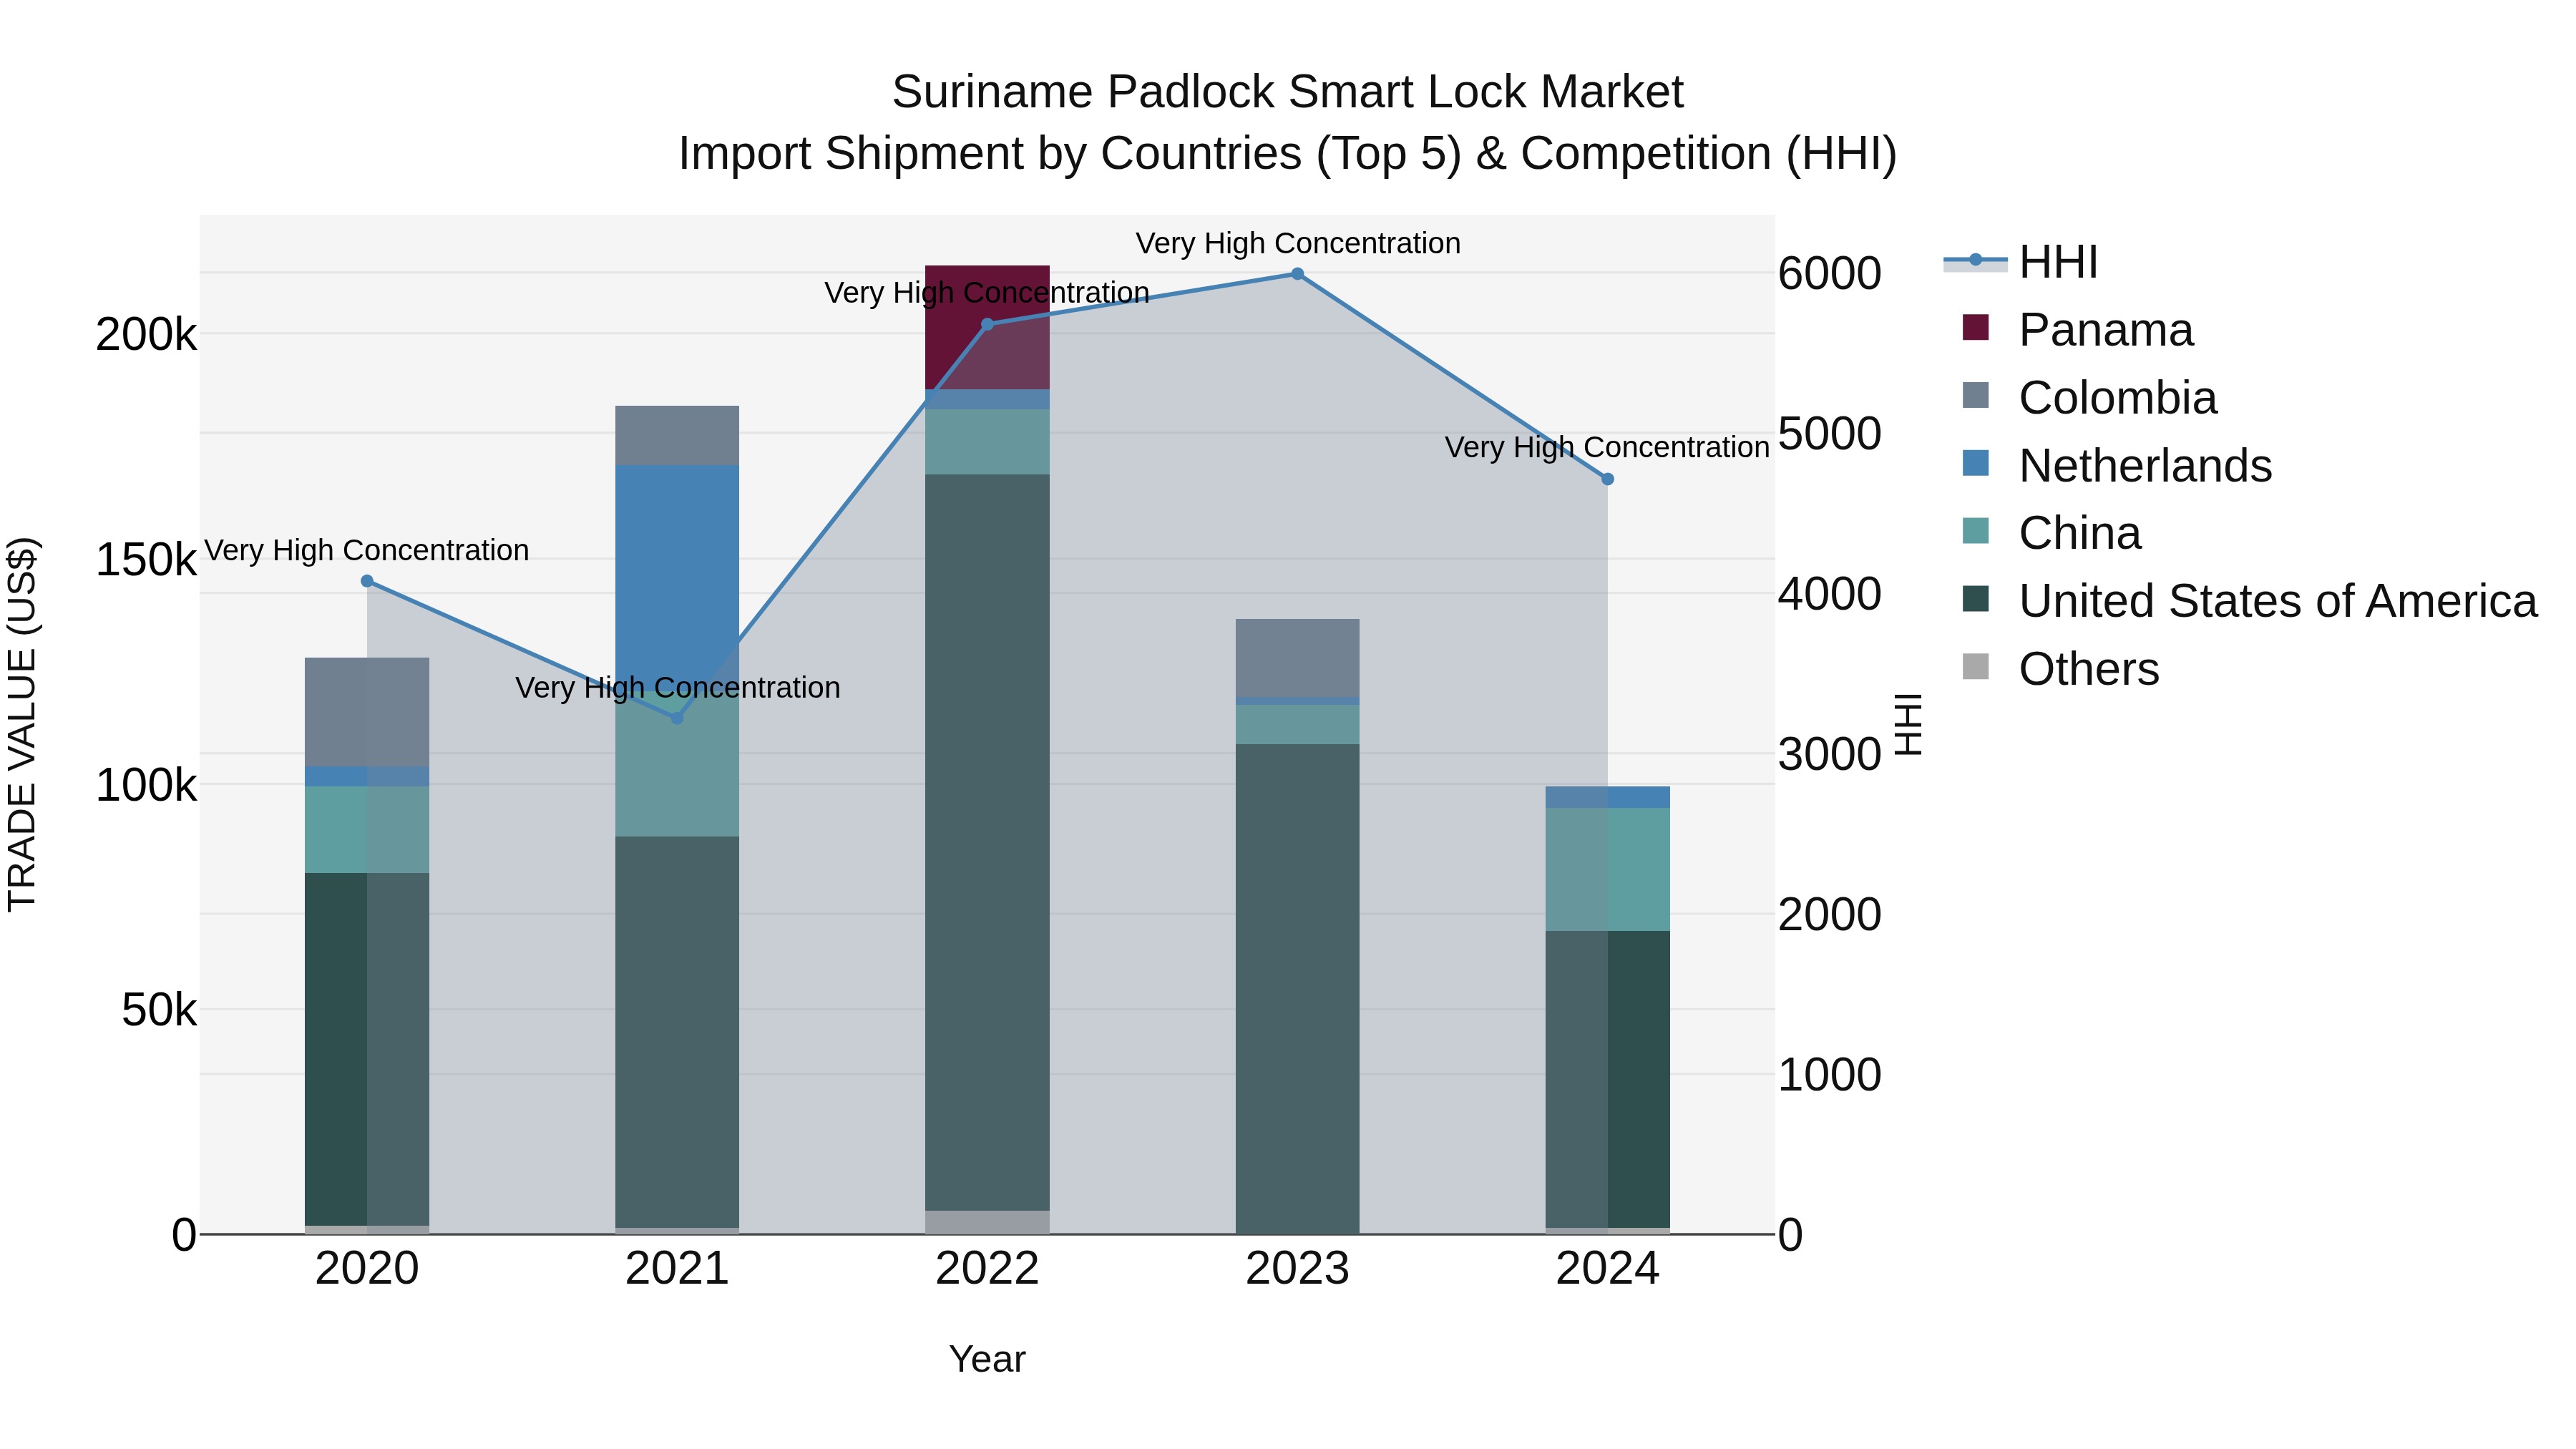Click the 150k left axis tick label
The image size is (2576, 1449).
[x=147, y=560]
